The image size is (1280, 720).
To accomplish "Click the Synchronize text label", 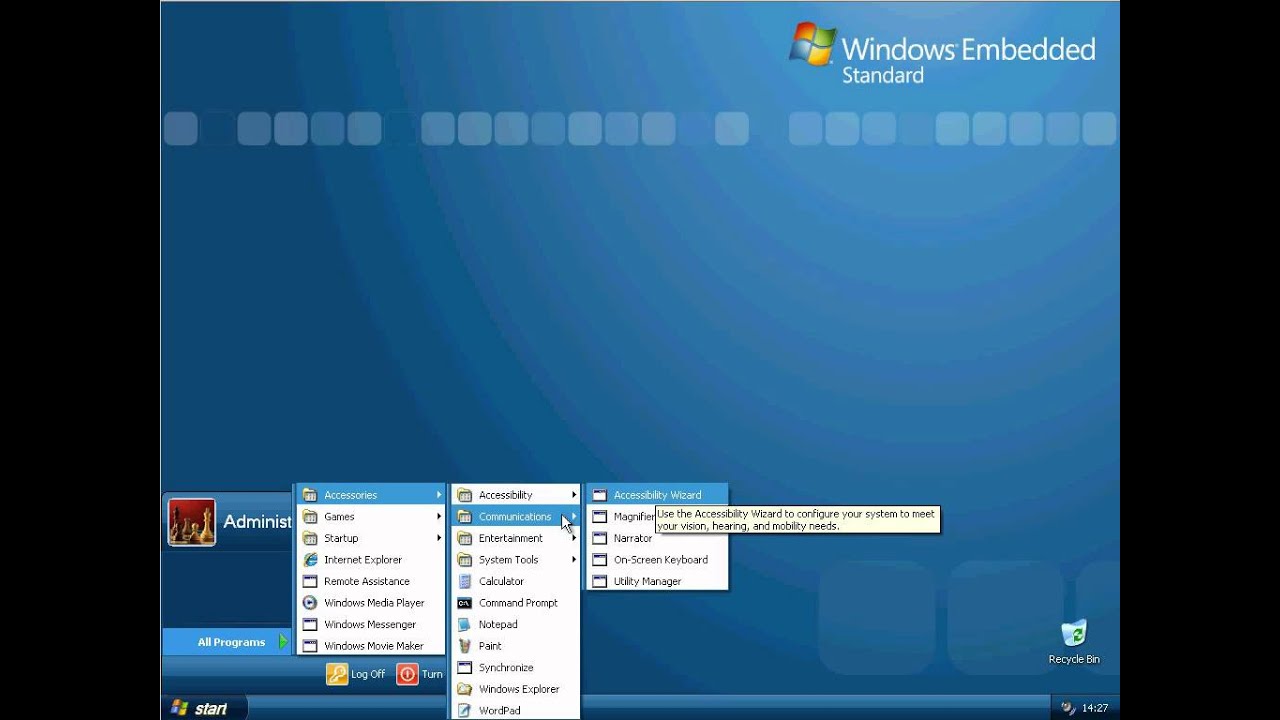I will pos(506,667).
